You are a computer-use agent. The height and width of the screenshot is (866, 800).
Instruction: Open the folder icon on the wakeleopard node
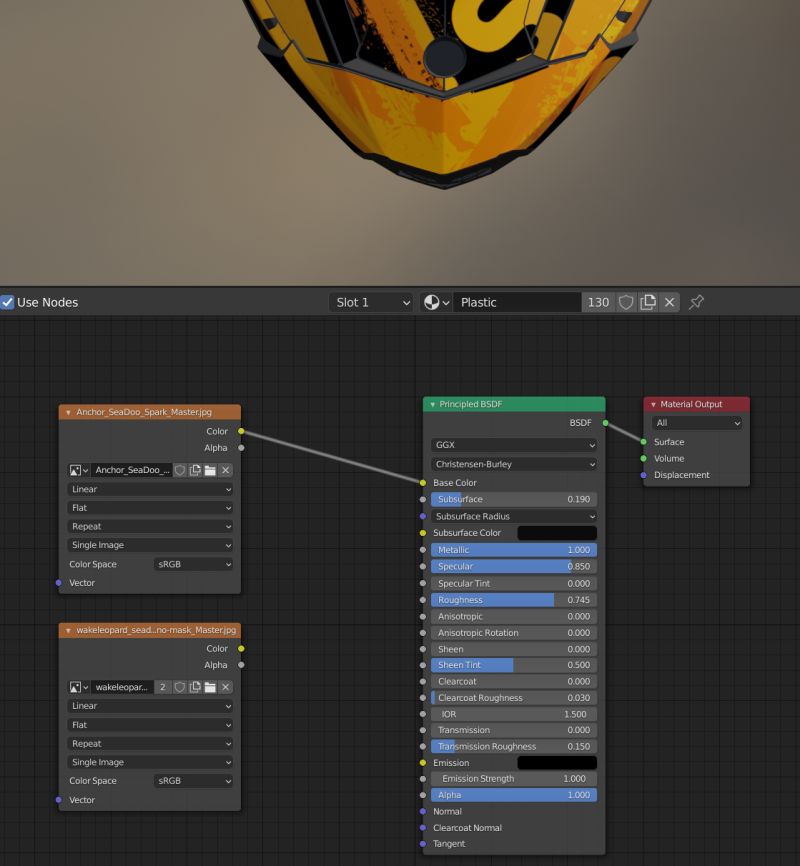[x=210, y=687]
